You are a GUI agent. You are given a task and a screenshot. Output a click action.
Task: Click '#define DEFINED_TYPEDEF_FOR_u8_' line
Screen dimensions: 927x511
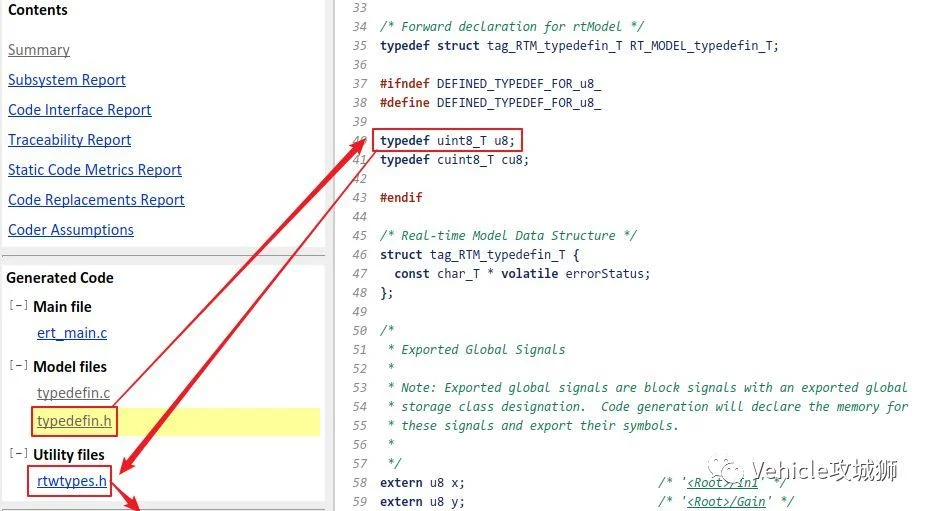491,103
